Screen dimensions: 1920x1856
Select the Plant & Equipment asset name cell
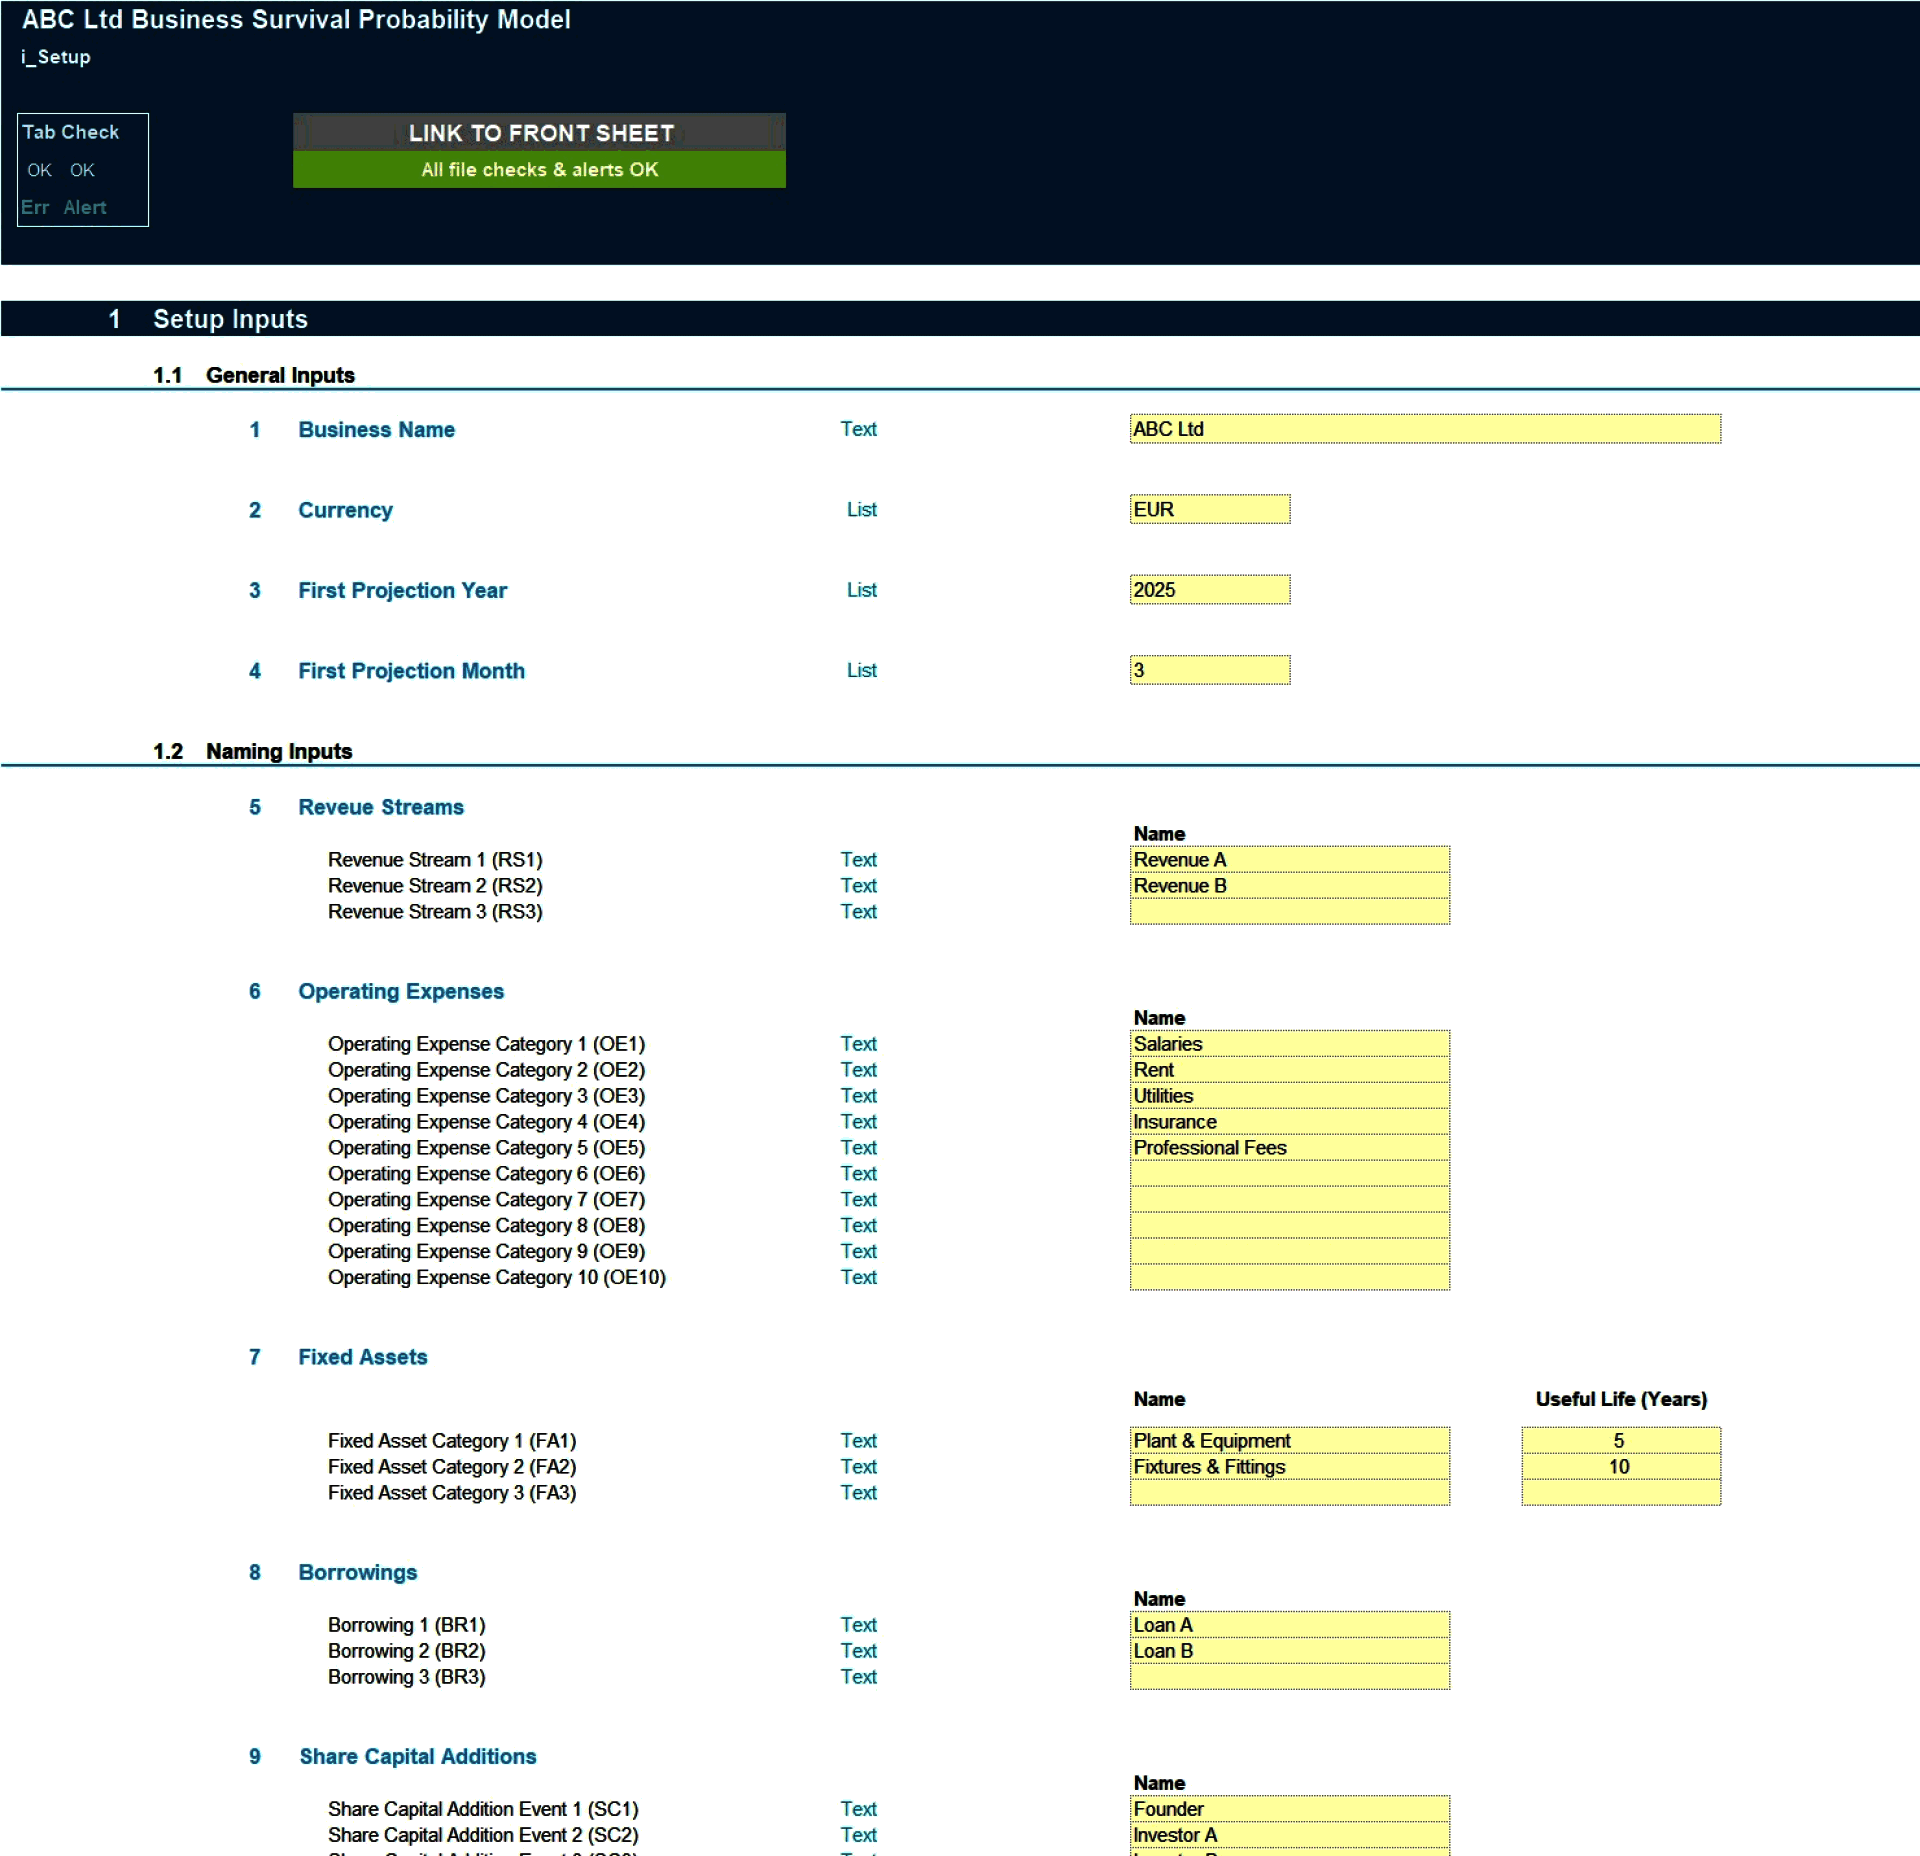1289,1440
